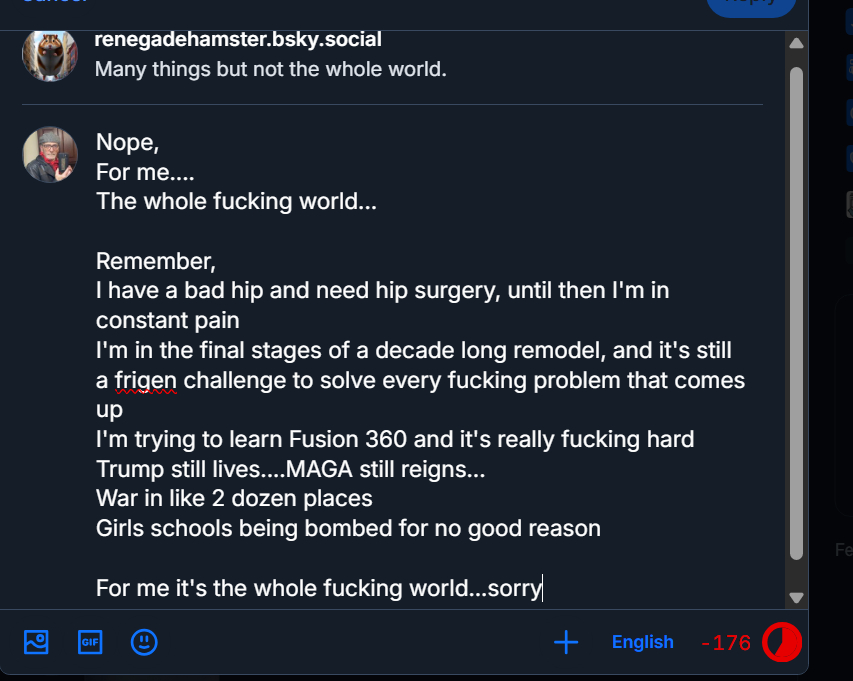
Task: Click "Fusion 360" in the reply text
Action: coord(345,439)
